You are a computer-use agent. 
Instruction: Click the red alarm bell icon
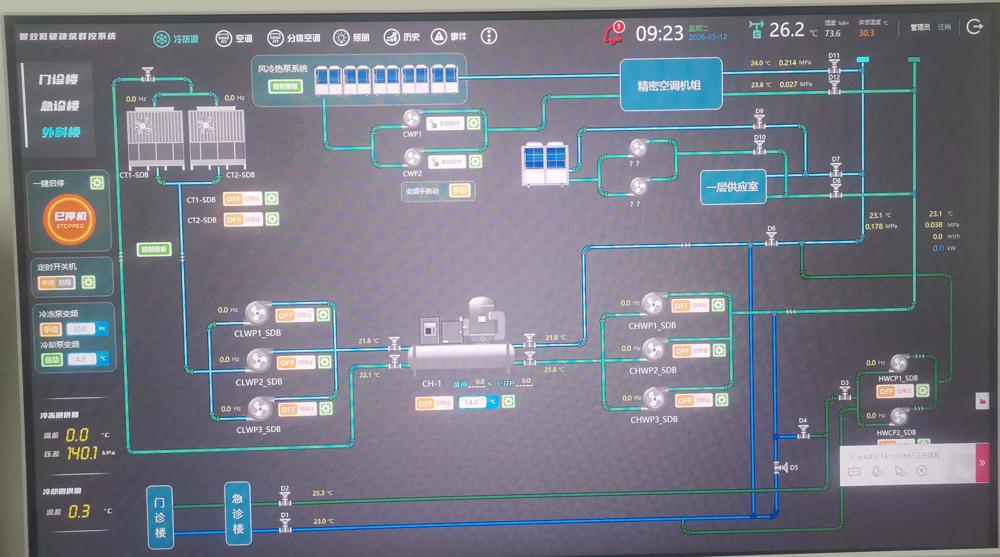(x=614, y=33)
